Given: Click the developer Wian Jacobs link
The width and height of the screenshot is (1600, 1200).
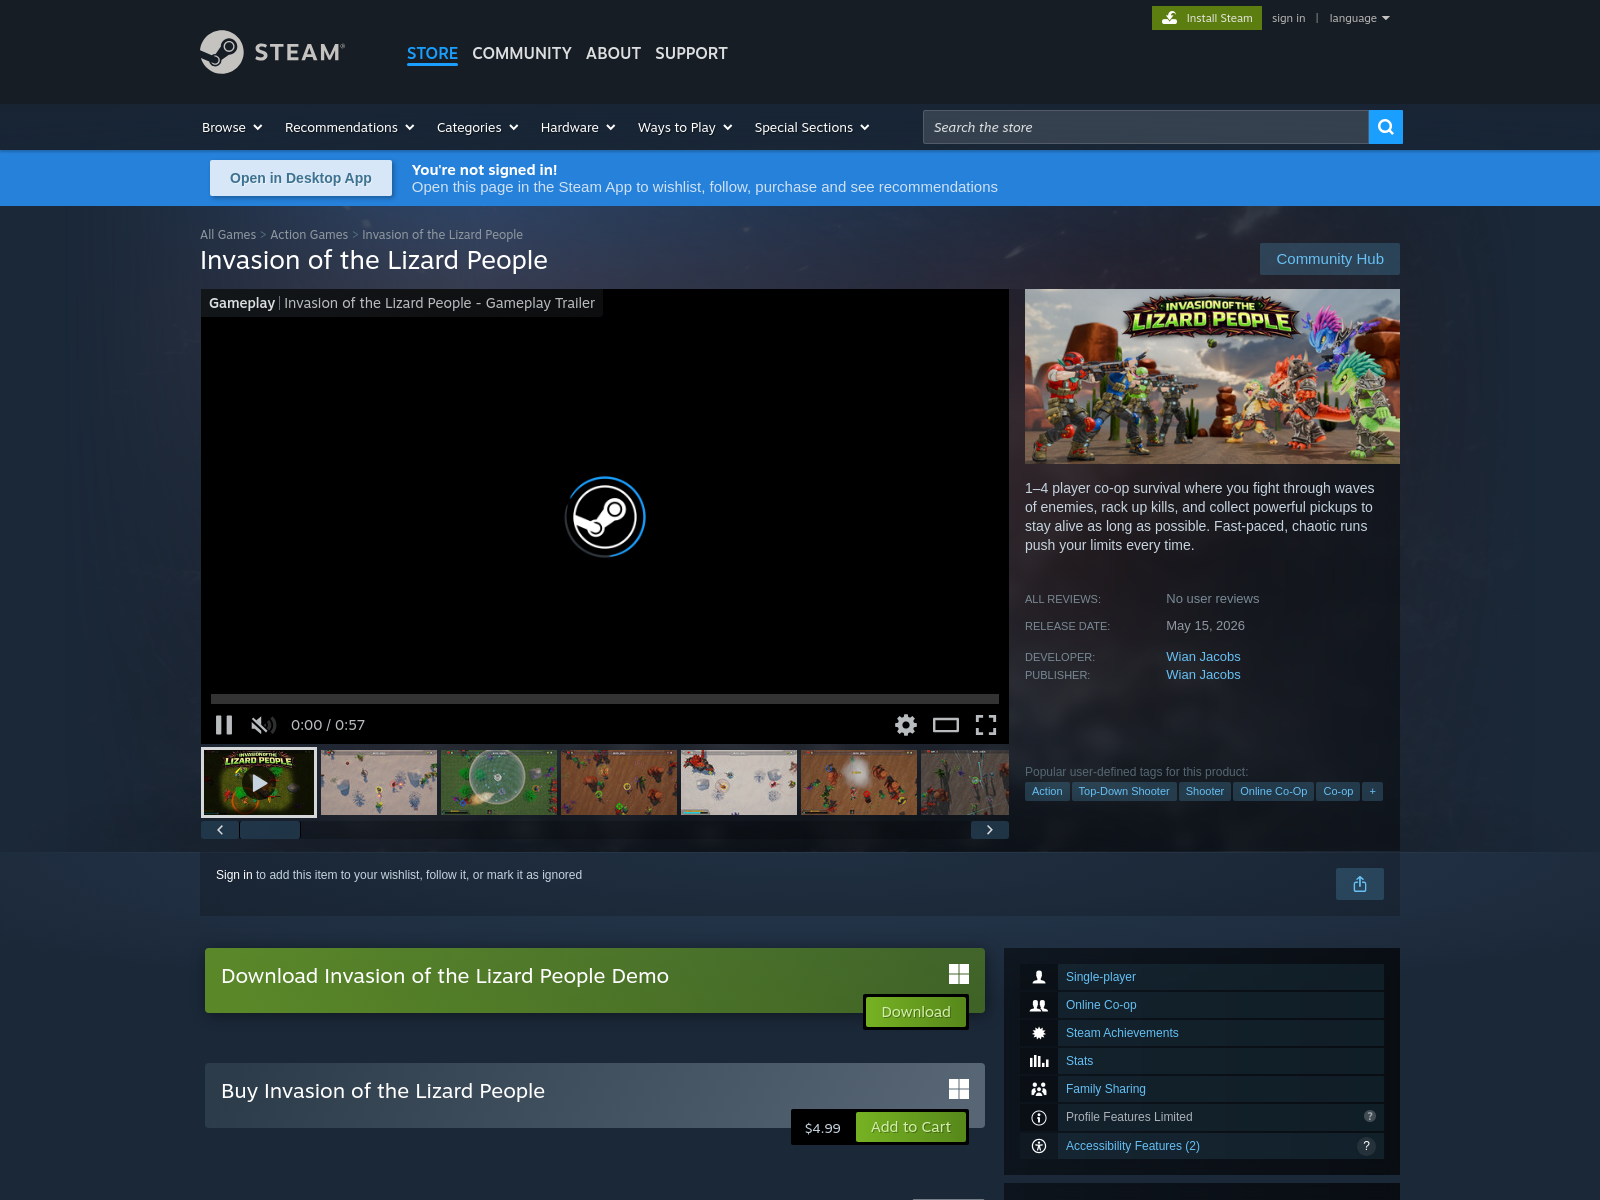Looking at the screenshot, I should coord(1203,657).
